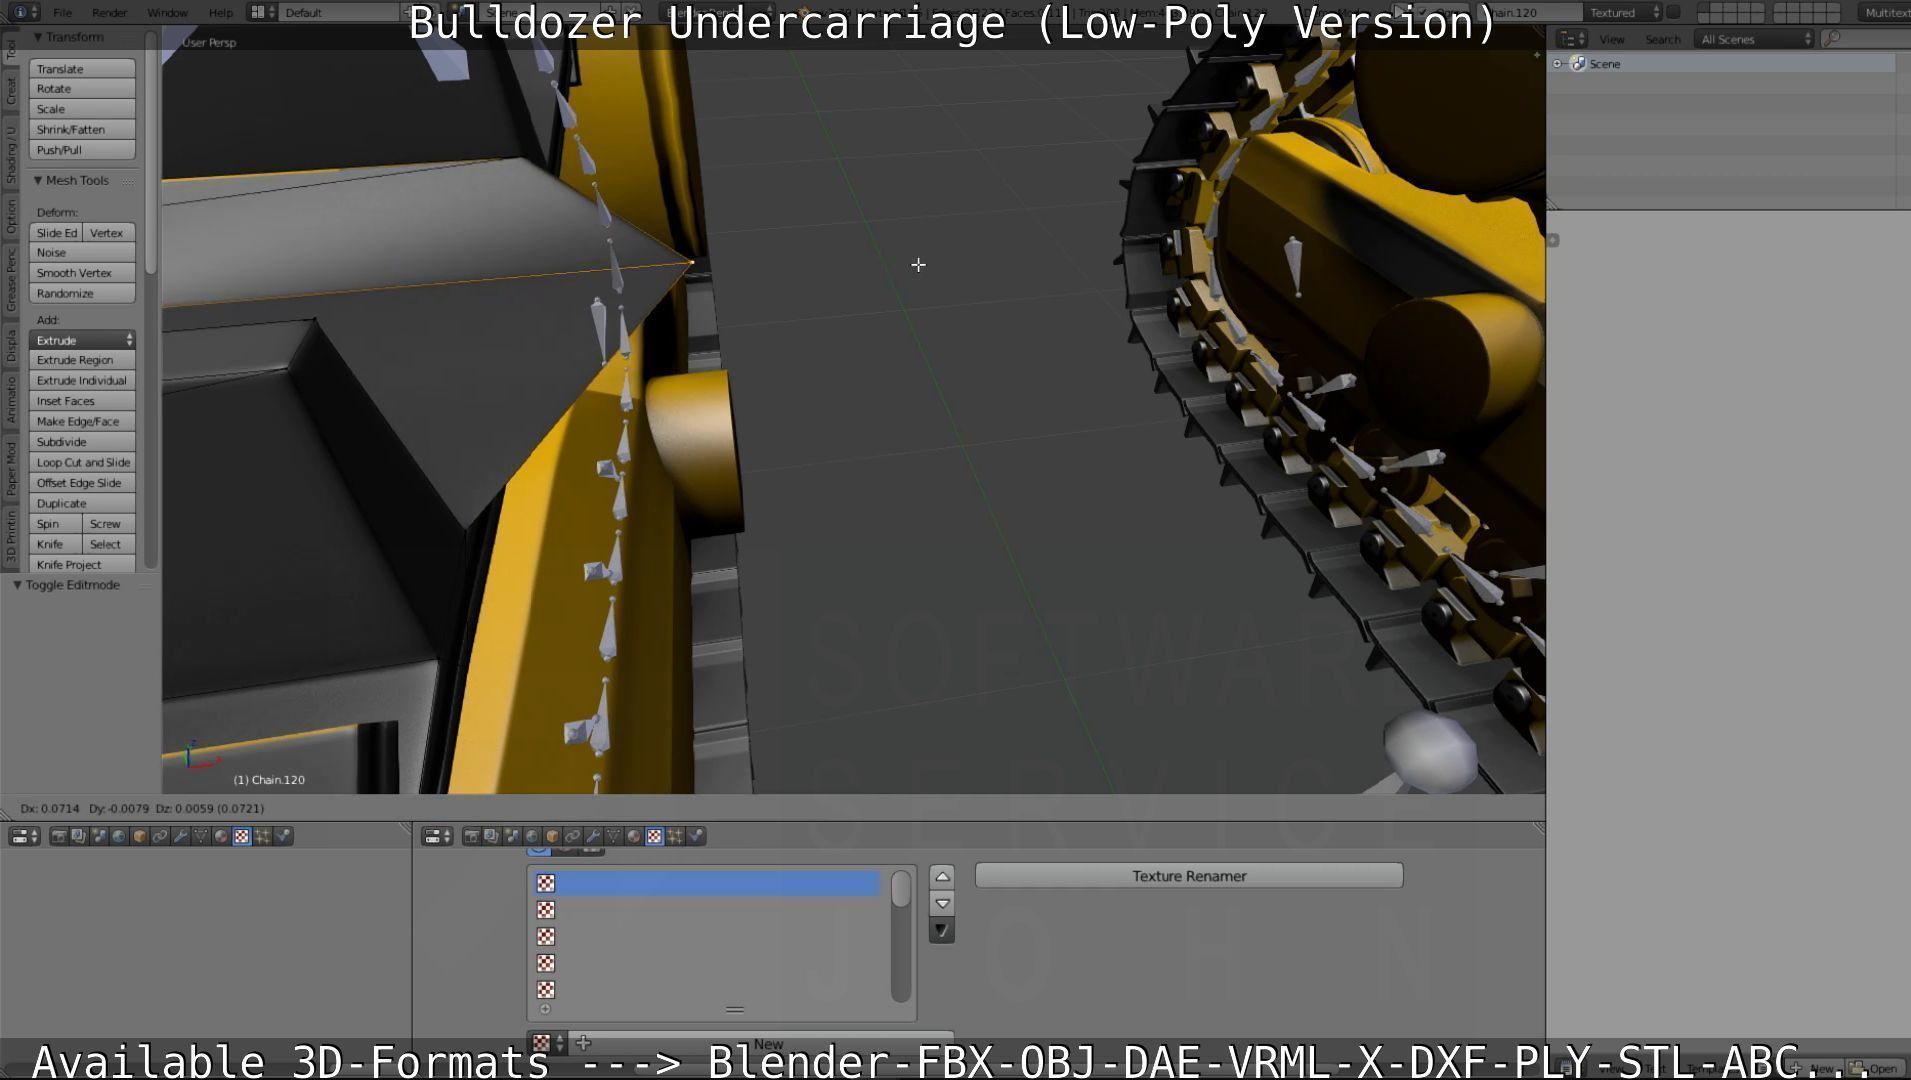The width and height of the screenshot is (1911, 1080).
Task: Open Constraints tab in left properties editor
Action: click(x=160, y=836)
